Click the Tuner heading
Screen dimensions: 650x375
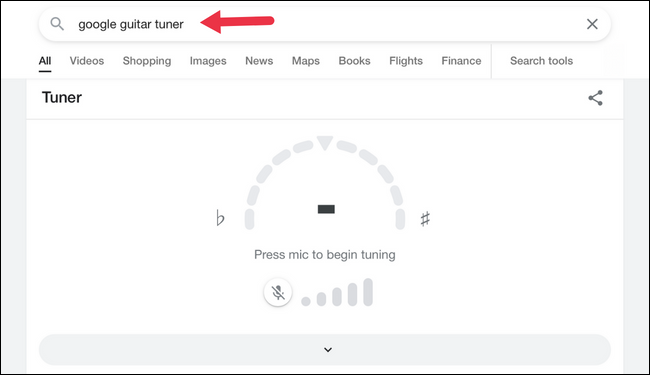pyautogui.click(x=62, y=97)
